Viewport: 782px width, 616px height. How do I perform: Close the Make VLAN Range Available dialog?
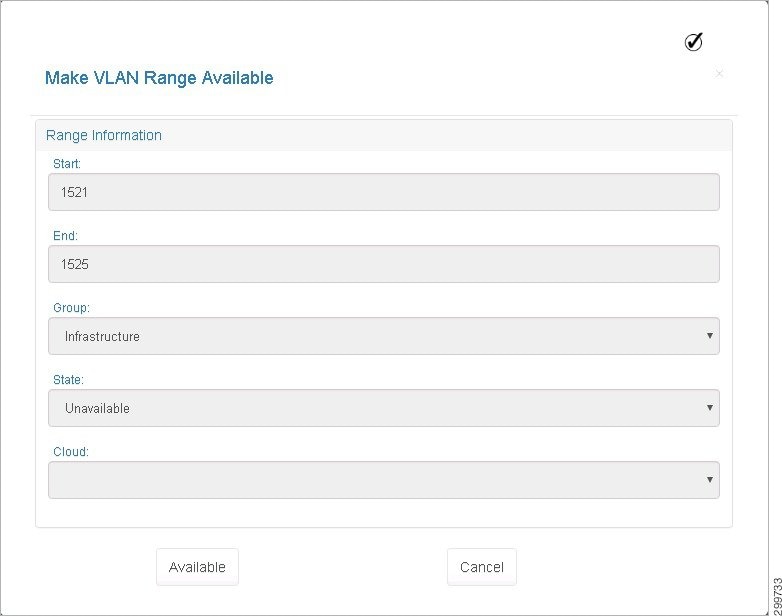click(x=719, y=74)
